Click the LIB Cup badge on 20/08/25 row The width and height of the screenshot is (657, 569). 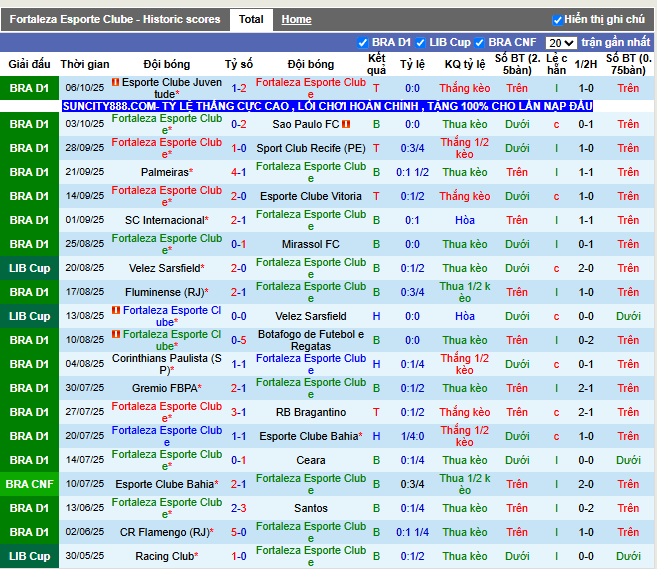click(x=29, y=268)
